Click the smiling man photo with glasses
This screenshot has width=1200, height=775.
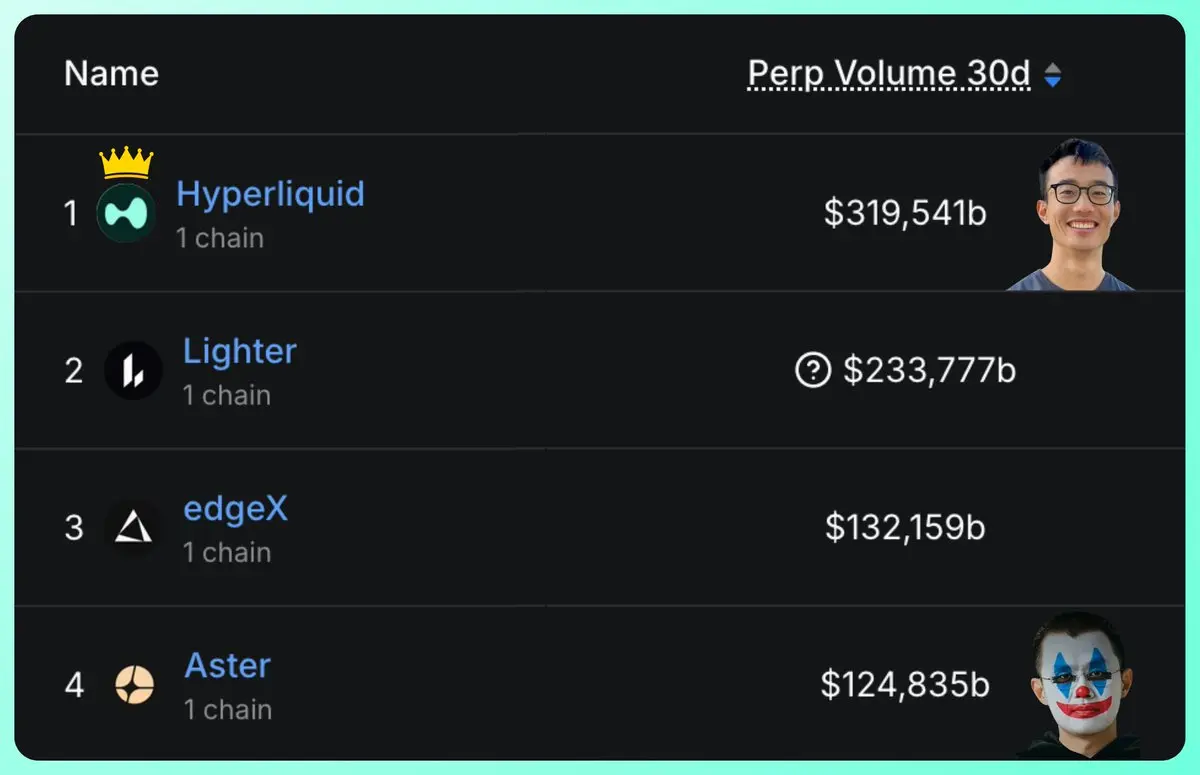pos(1074,217)
